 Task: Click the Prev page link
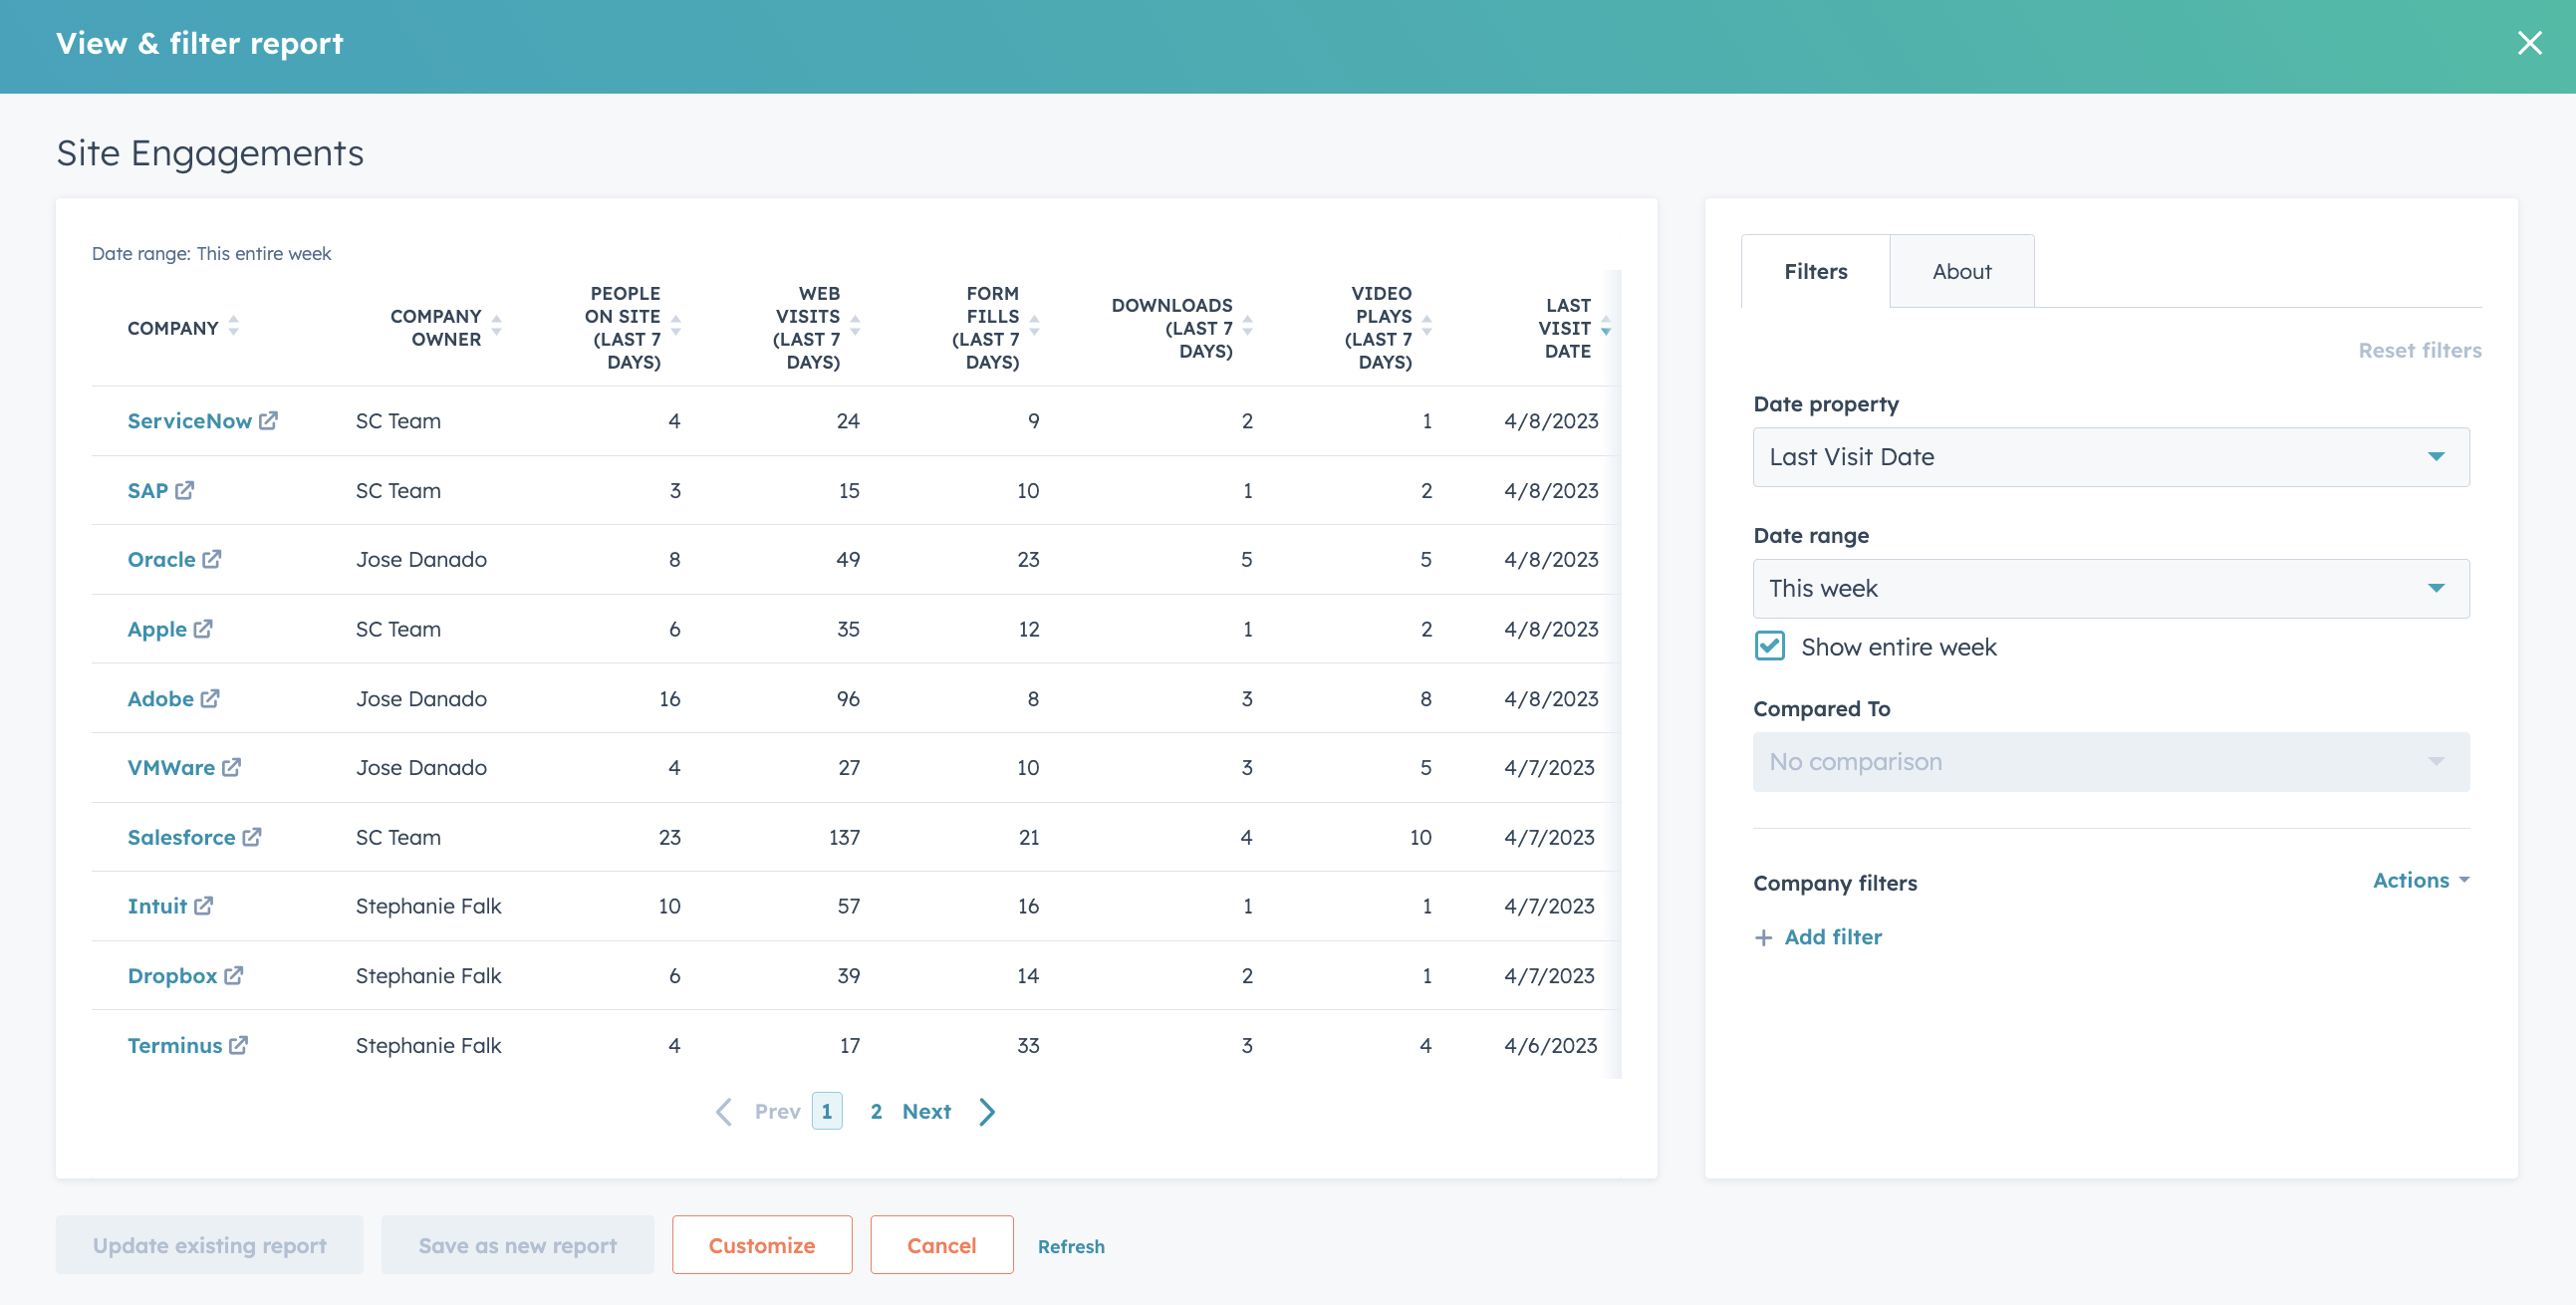(x=777, y=1112)
